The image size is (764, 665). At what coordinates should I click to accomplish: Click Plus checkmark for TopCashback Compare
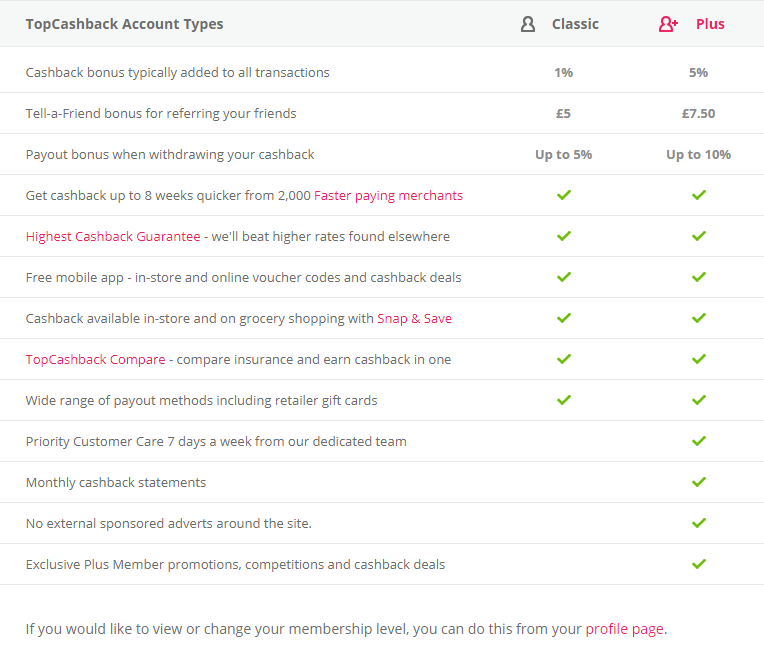click(699, 359)
